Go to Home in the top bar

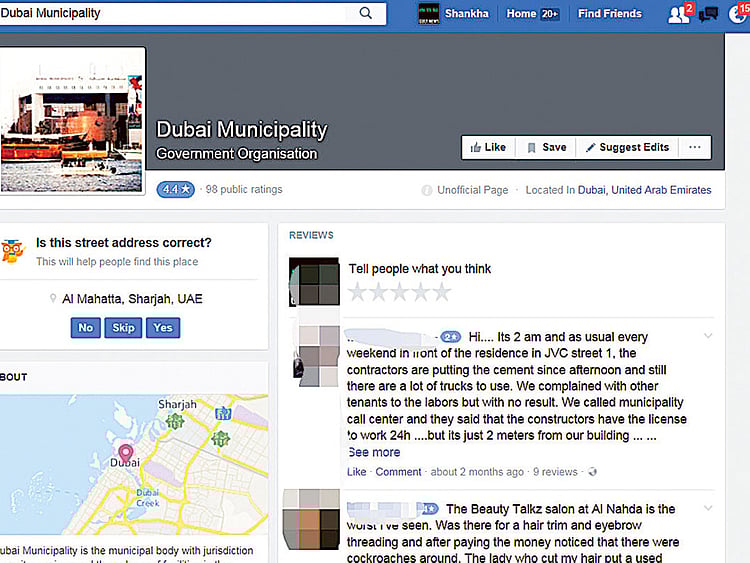pyautogui.click(x=521, y=14)
